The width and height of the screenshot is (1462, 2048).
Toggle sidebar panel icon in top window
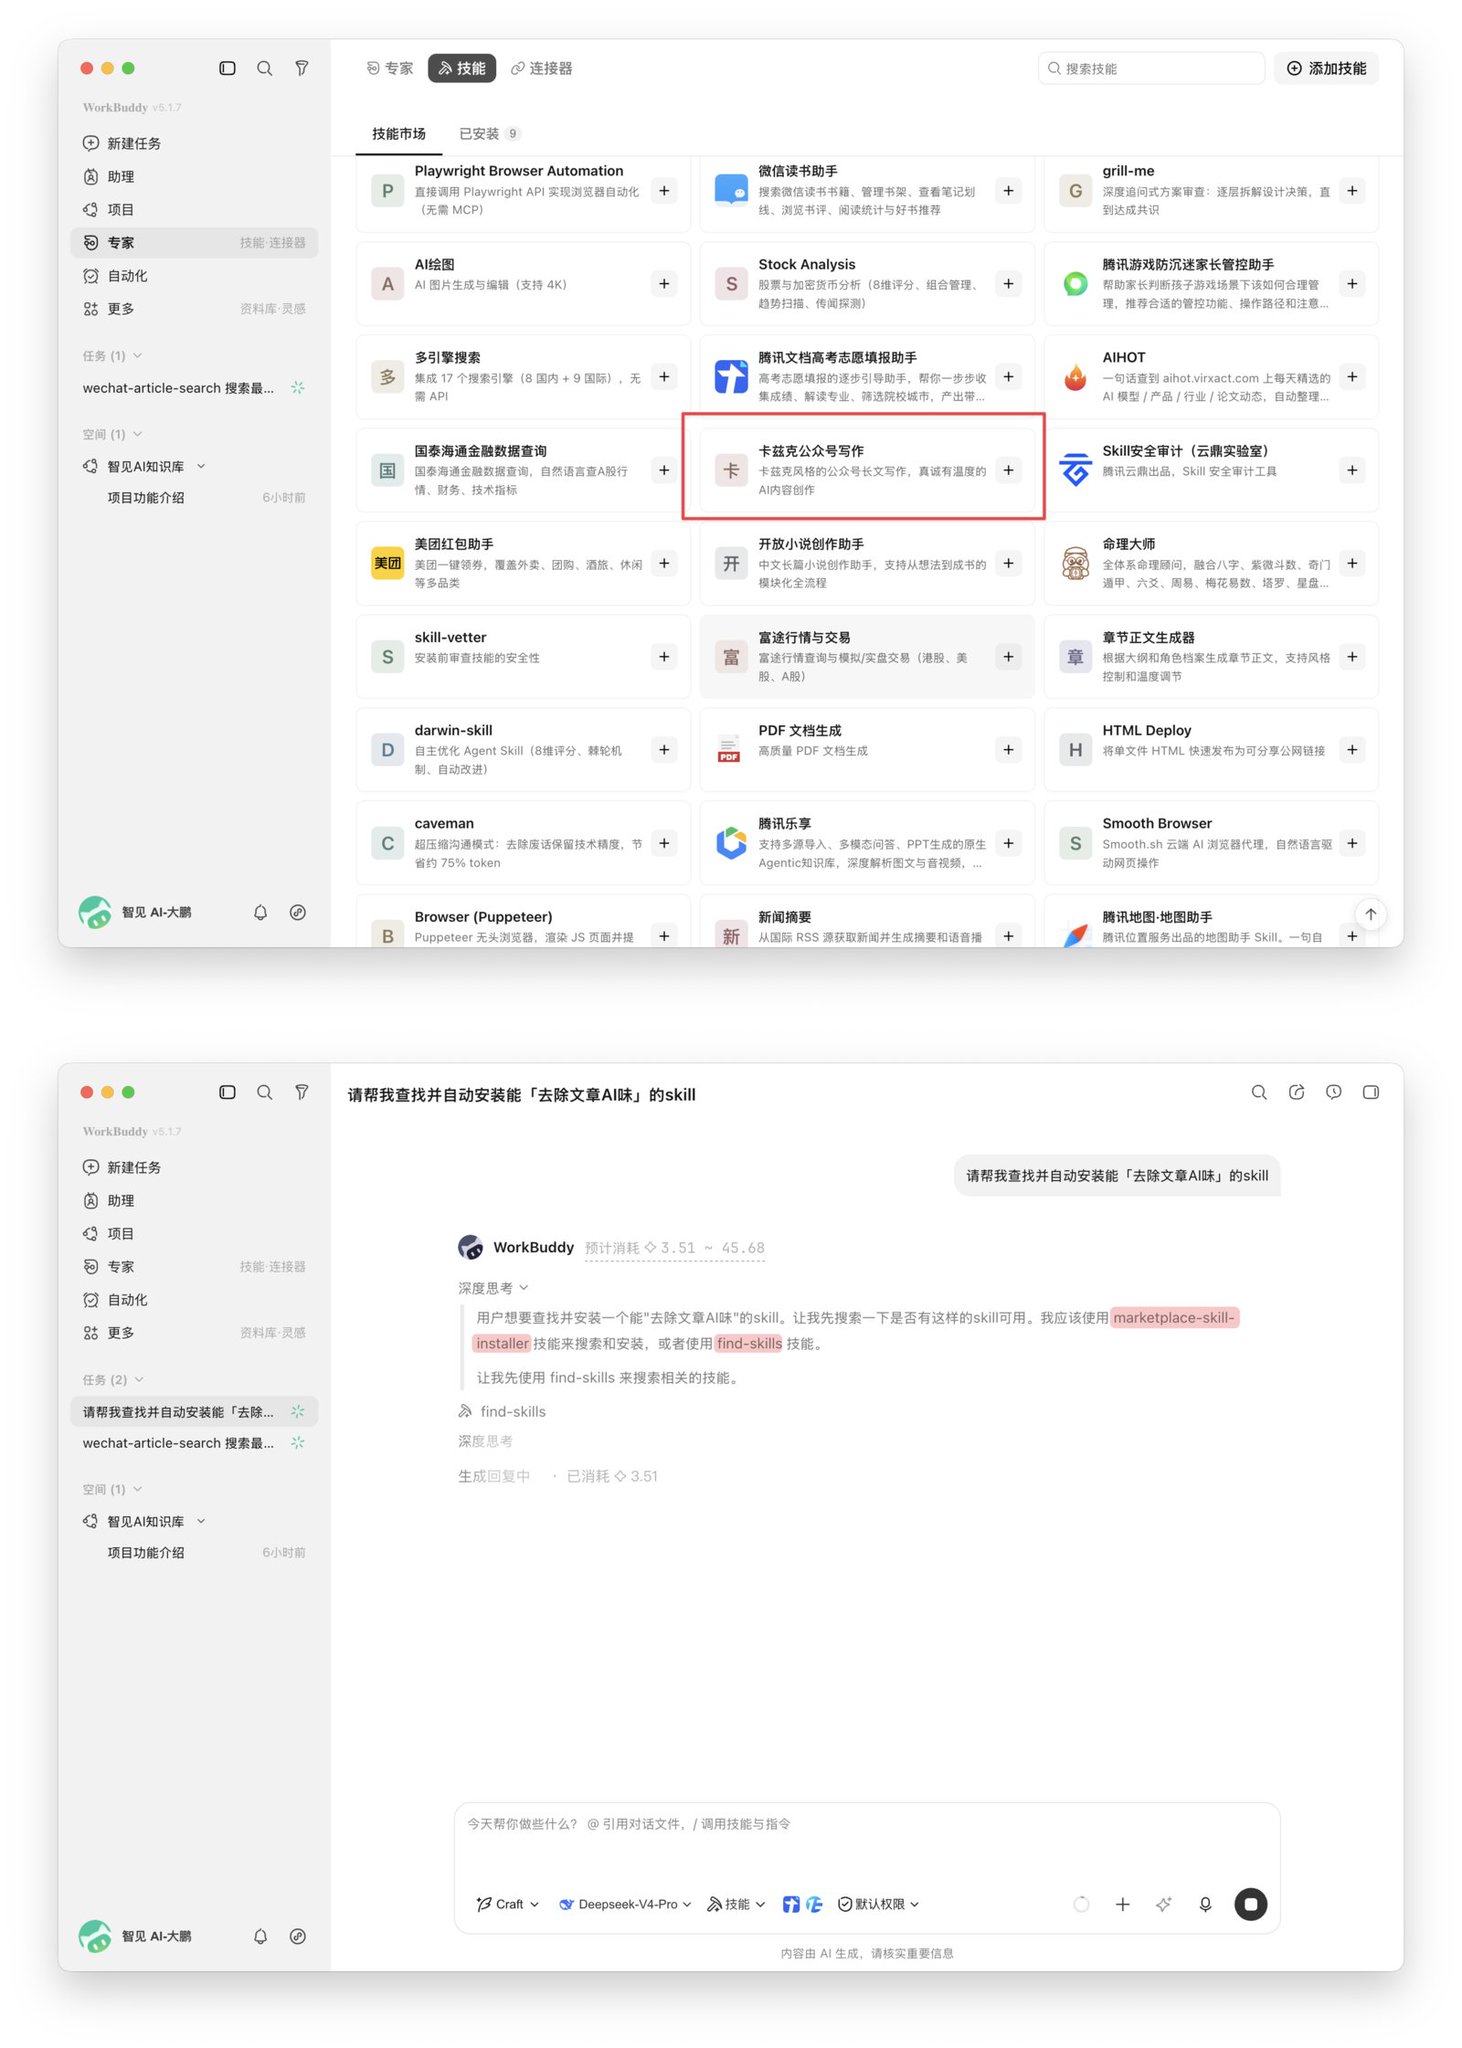point(227,68)
